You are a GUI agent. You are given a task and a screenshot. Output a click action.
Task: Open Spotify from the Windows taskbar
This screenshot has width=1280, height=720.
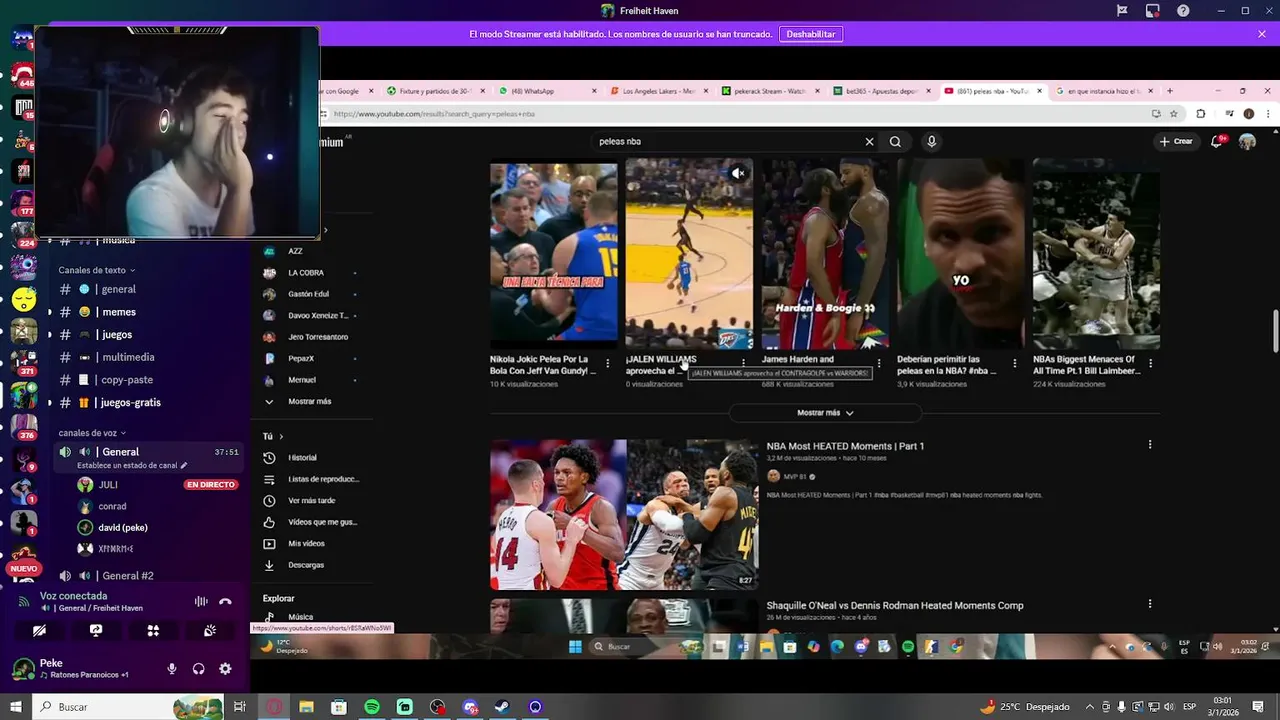point(372,707)
